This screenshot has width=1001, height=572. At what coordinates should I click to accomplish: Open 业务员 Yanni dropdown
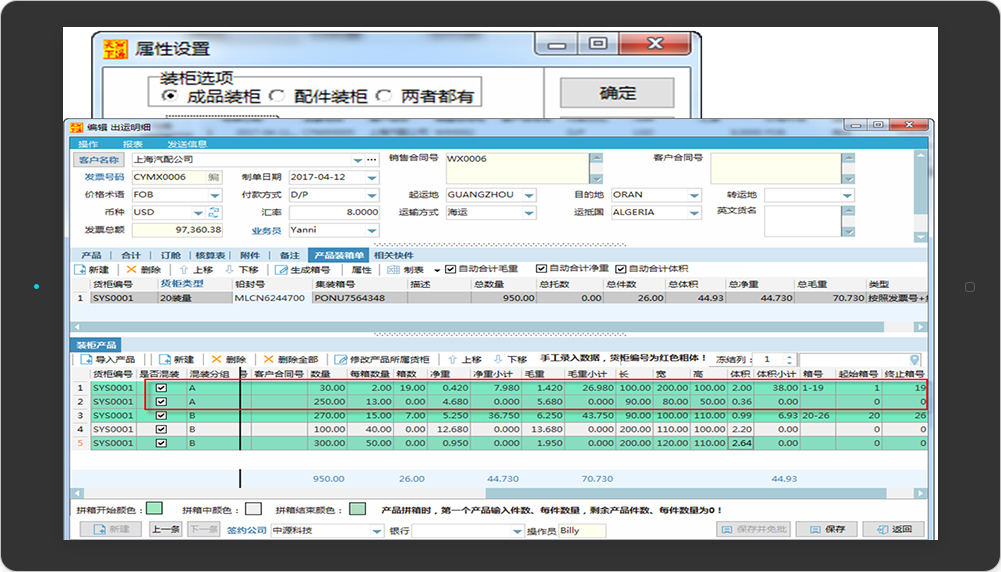point(372,230)
